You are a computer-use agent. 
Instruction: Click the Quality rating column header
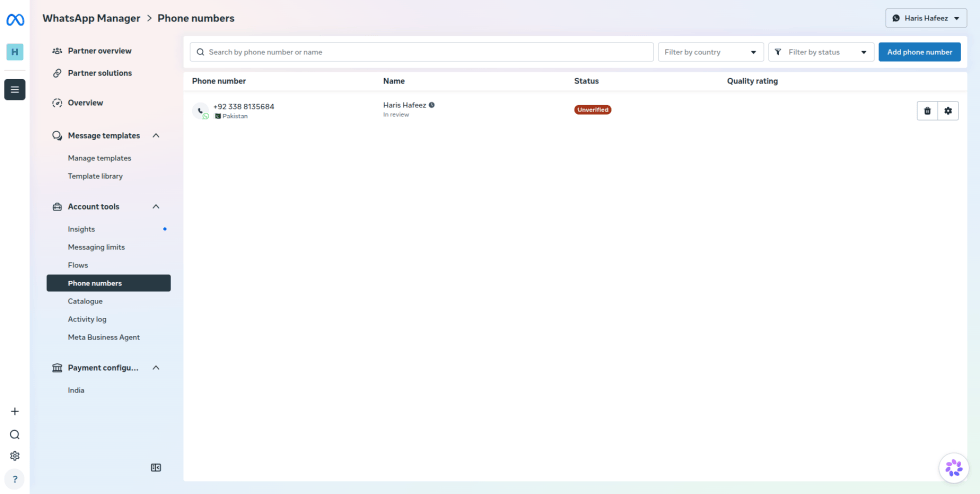click(x=752, y=81)
